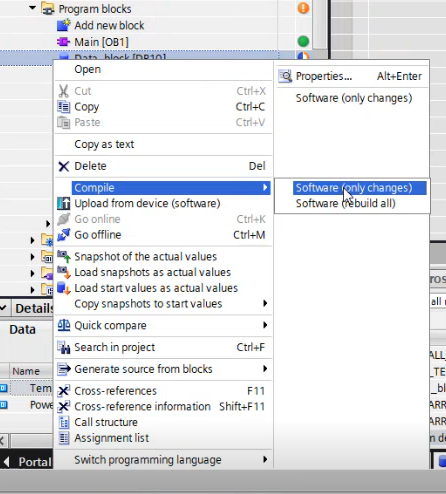Click the green status indicator beside Main [OB1]
The image size is (446, 494).
coord(303,42)
